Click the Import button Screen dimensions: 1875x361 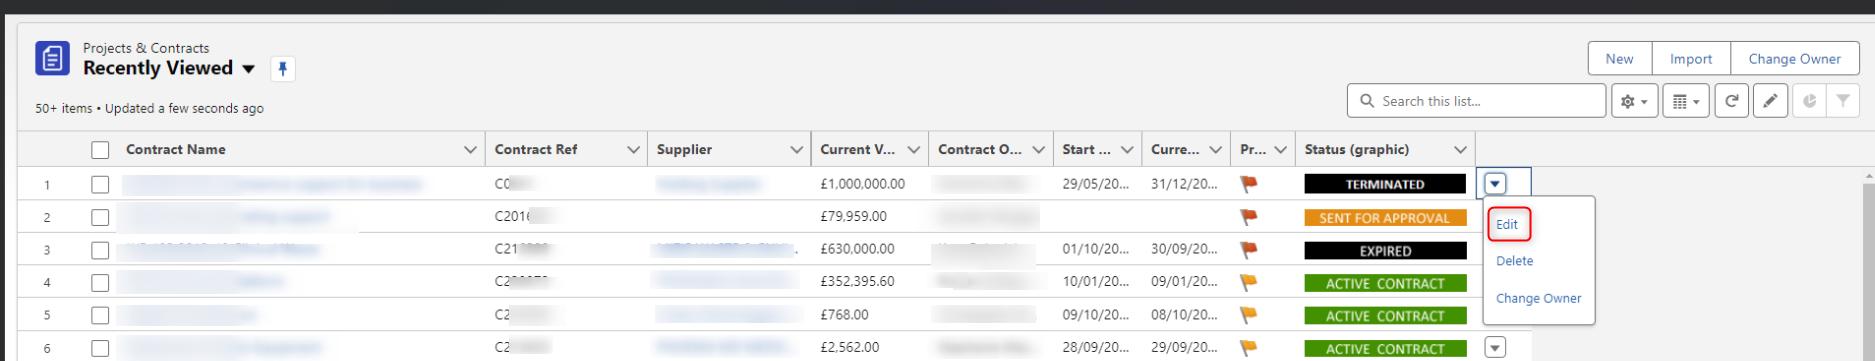pos(1691,59)
